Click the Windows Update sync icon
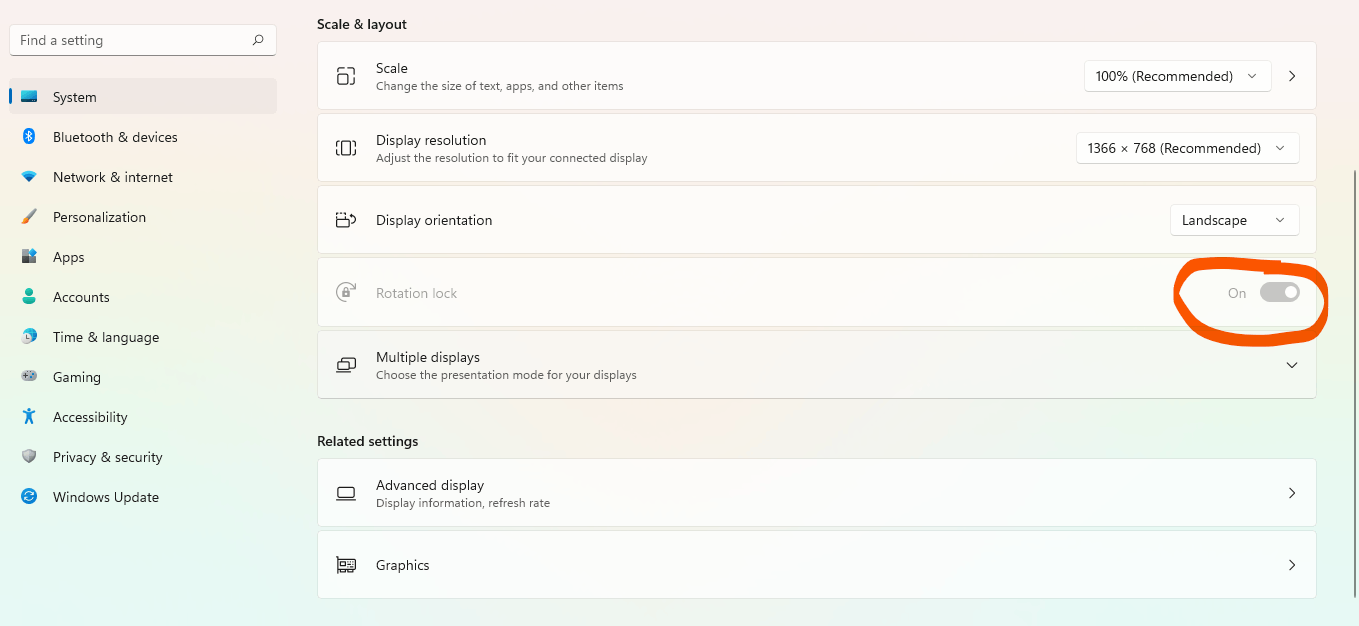Viewport: 1359px width, 626px height. point(29,497)
